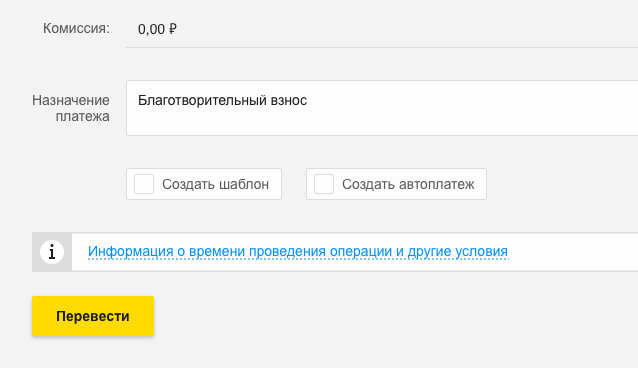Tick the Создать автоплатеж checkbox square
This screenshot has height=368, width=638.
click(x=324, y=184)
